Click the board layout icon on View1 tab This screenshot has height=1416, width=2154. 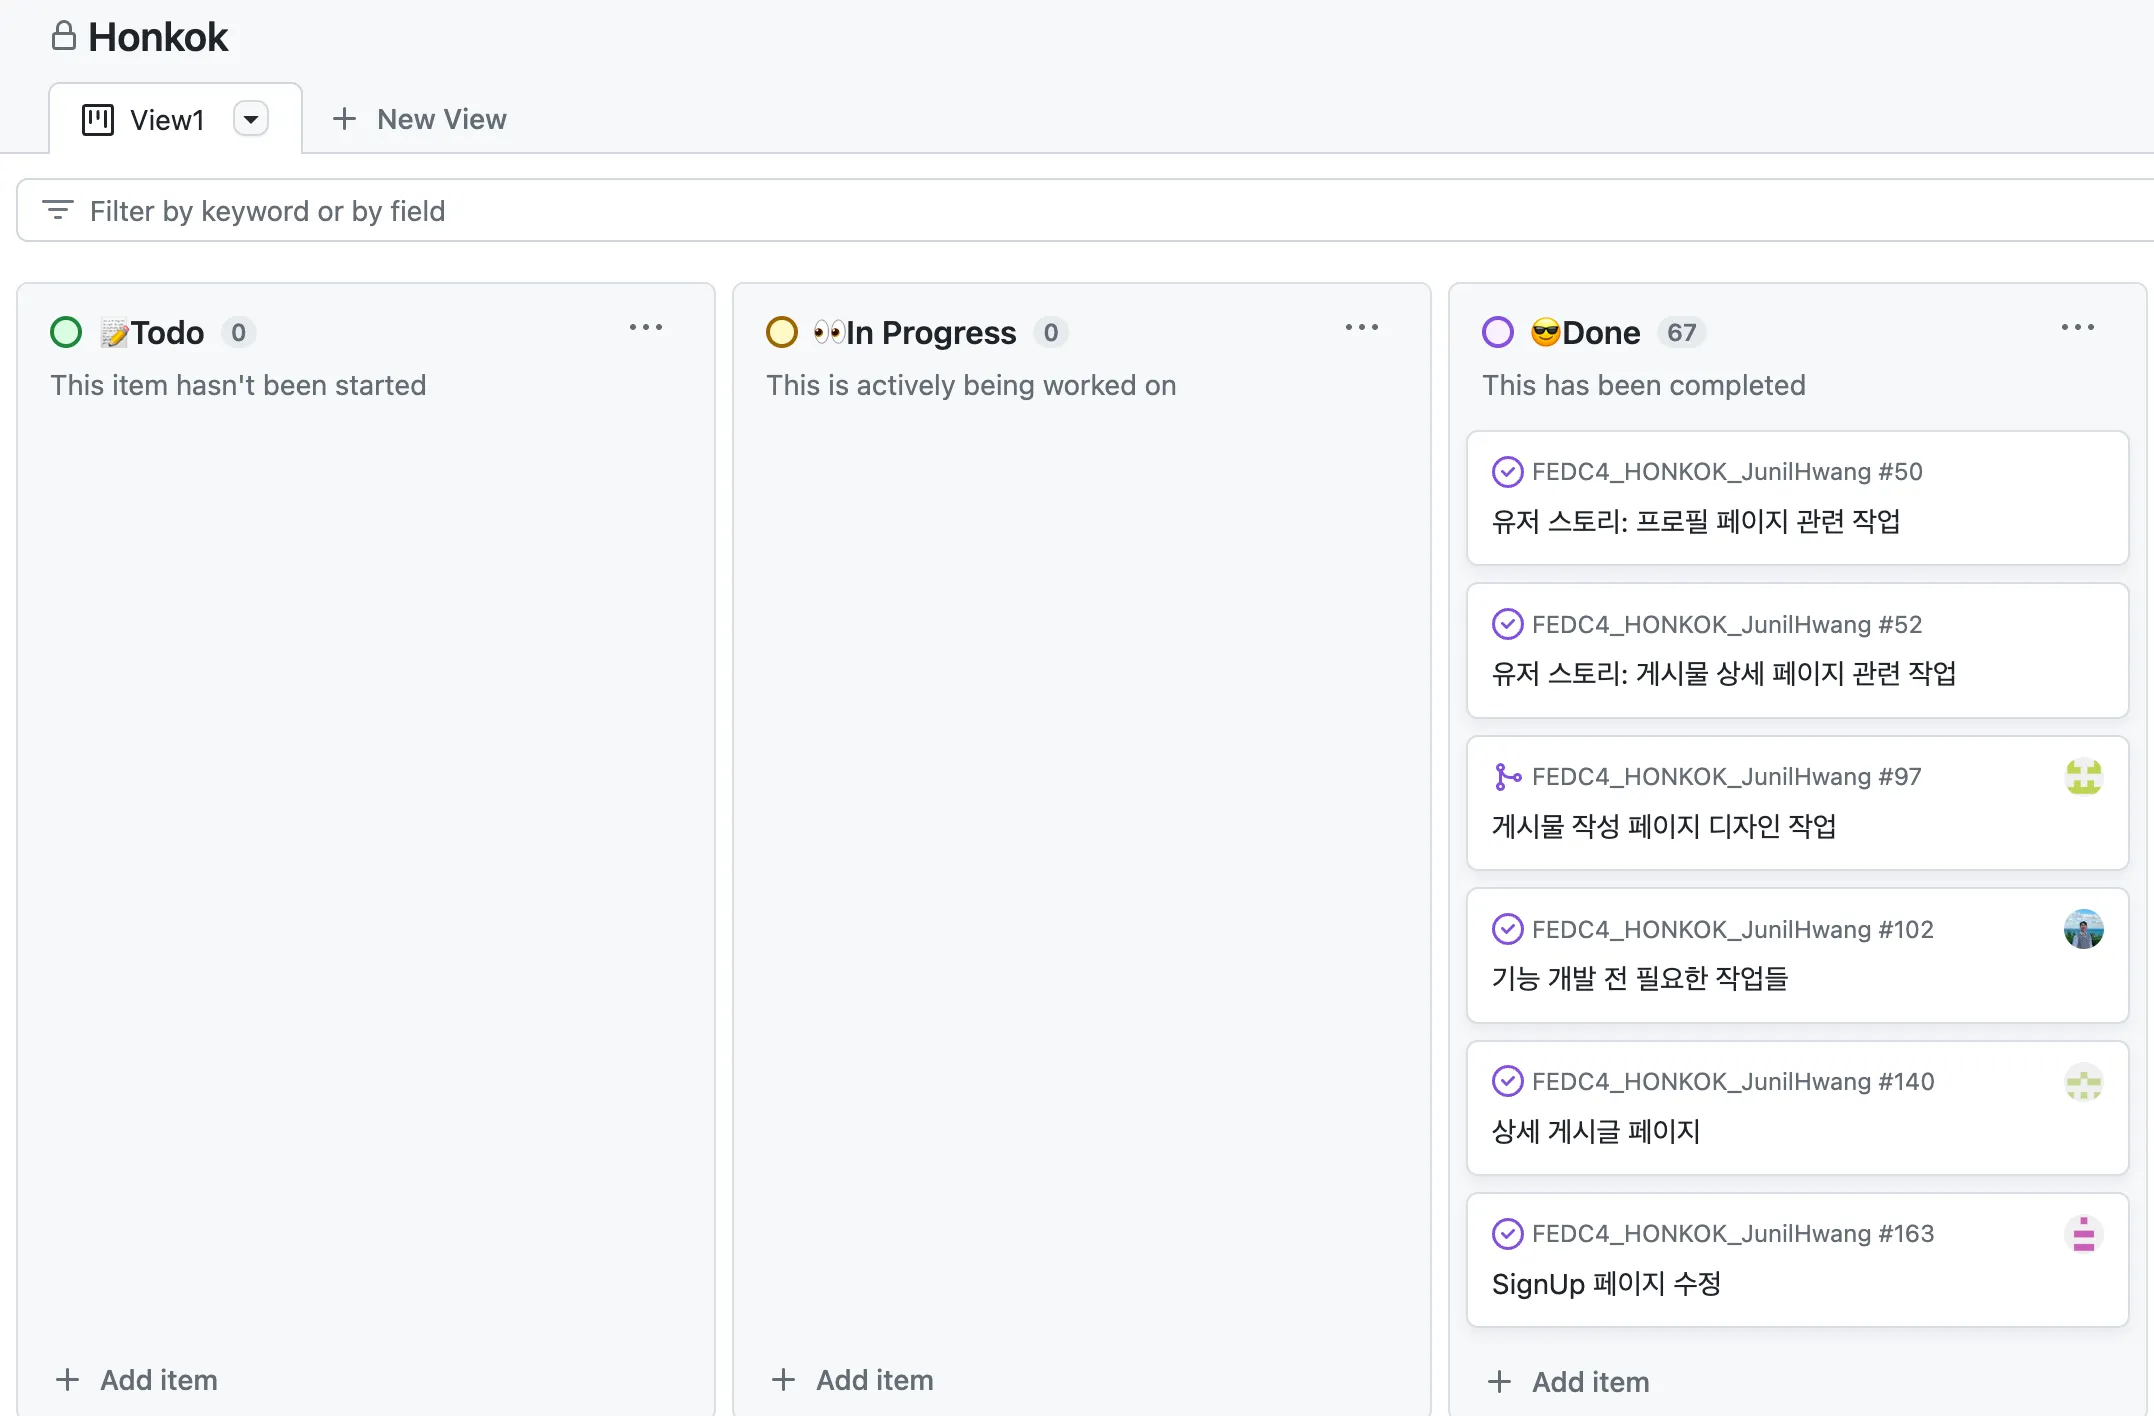click(x=97, y=118)
